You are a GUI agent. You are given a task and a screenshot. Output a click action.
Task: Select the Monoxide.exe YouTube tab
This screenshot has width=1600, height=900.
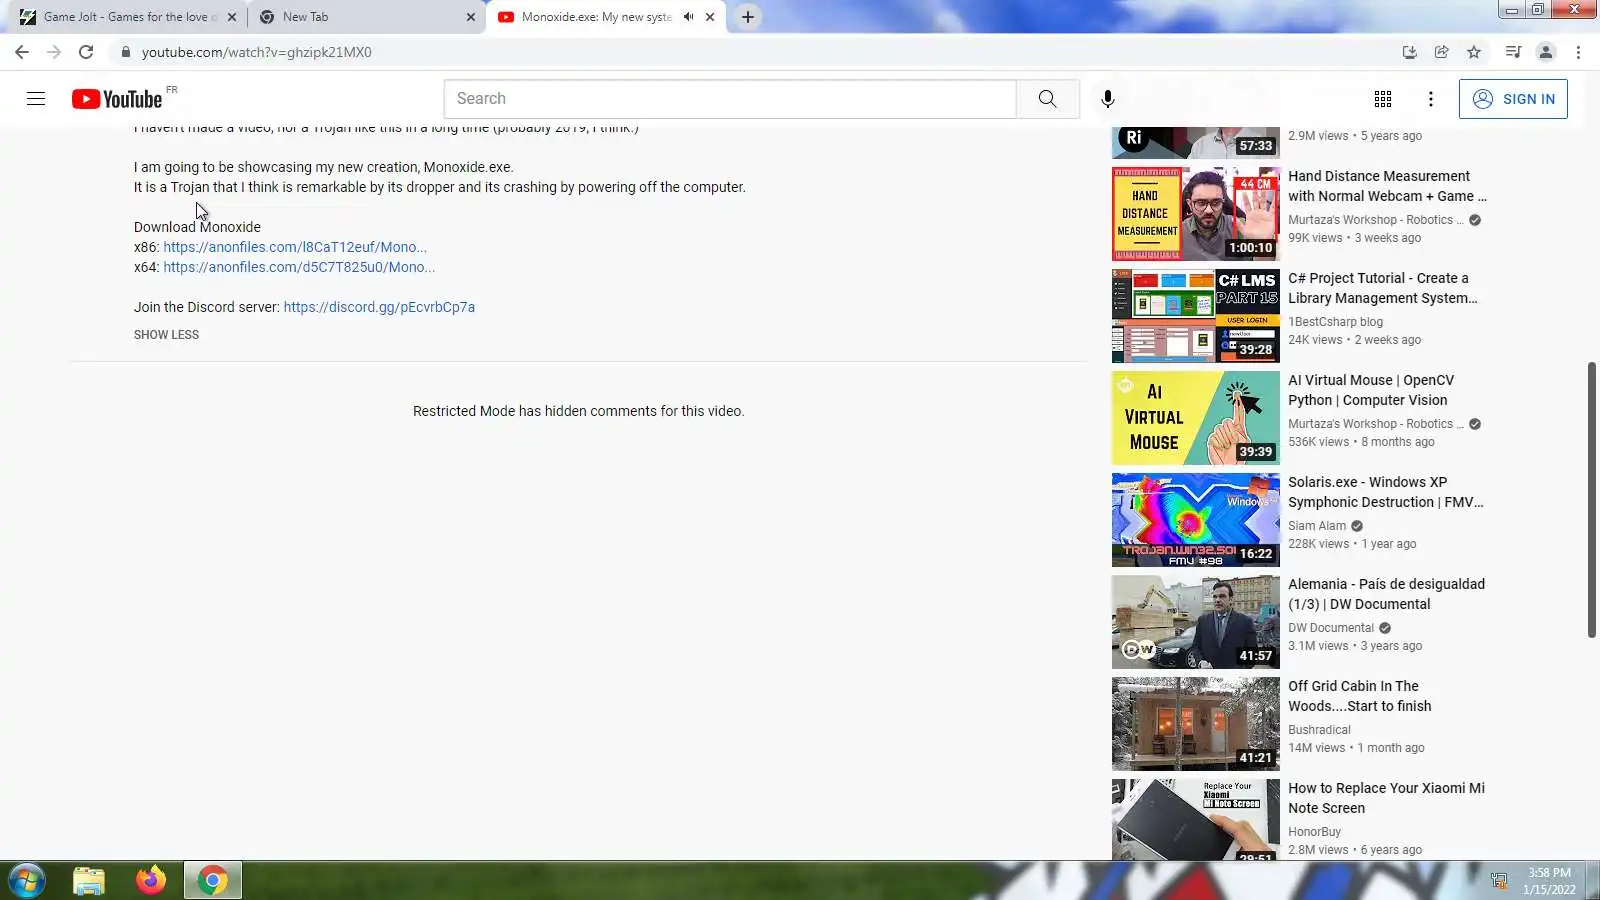click(605, 17)
